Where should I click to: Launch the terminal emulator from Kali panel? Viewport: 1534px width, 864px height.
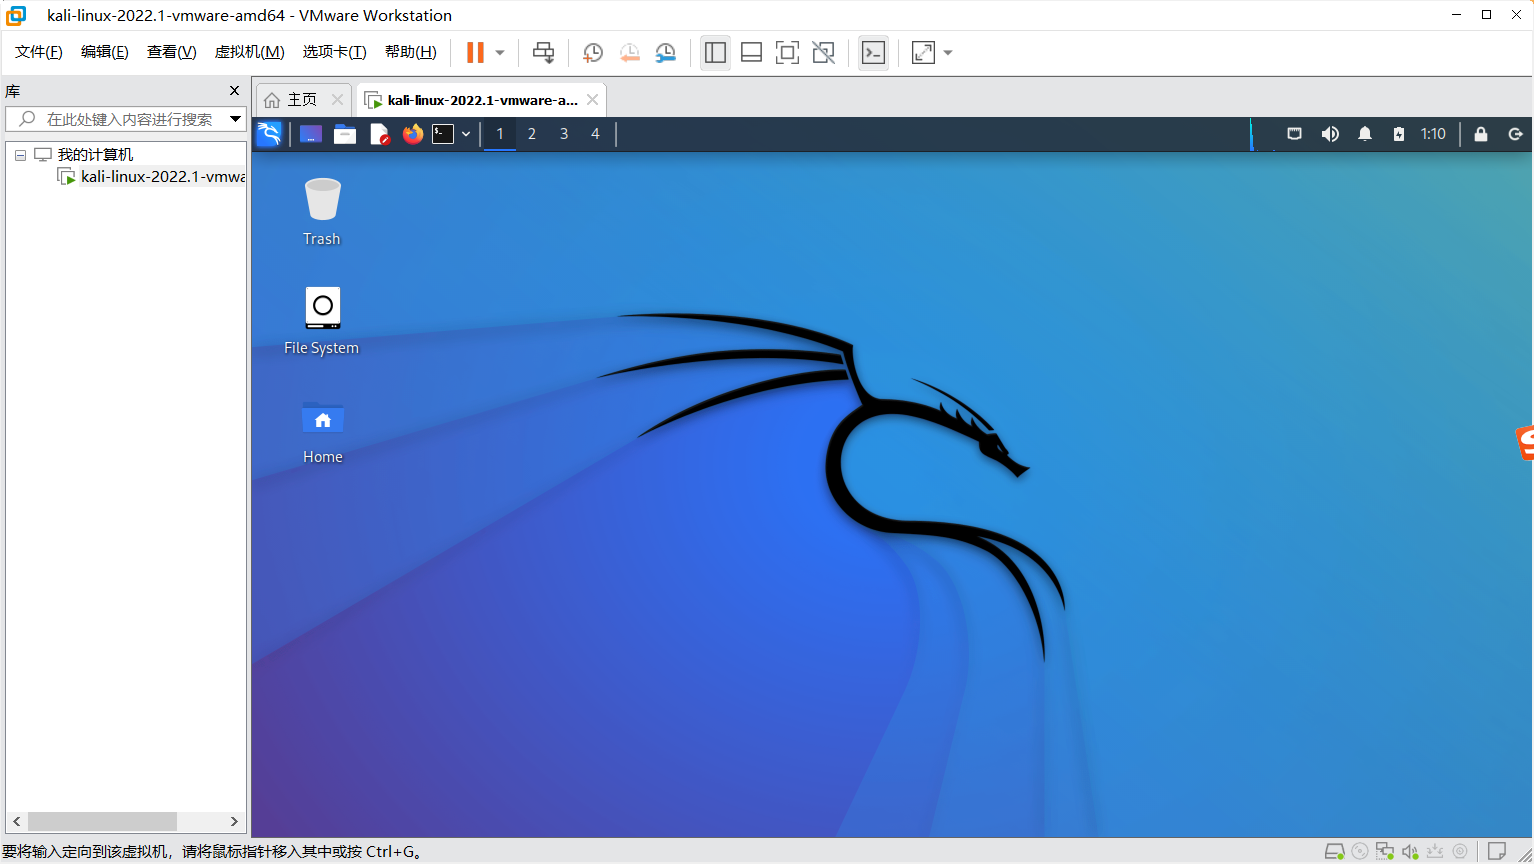click(x=443, y=134)
